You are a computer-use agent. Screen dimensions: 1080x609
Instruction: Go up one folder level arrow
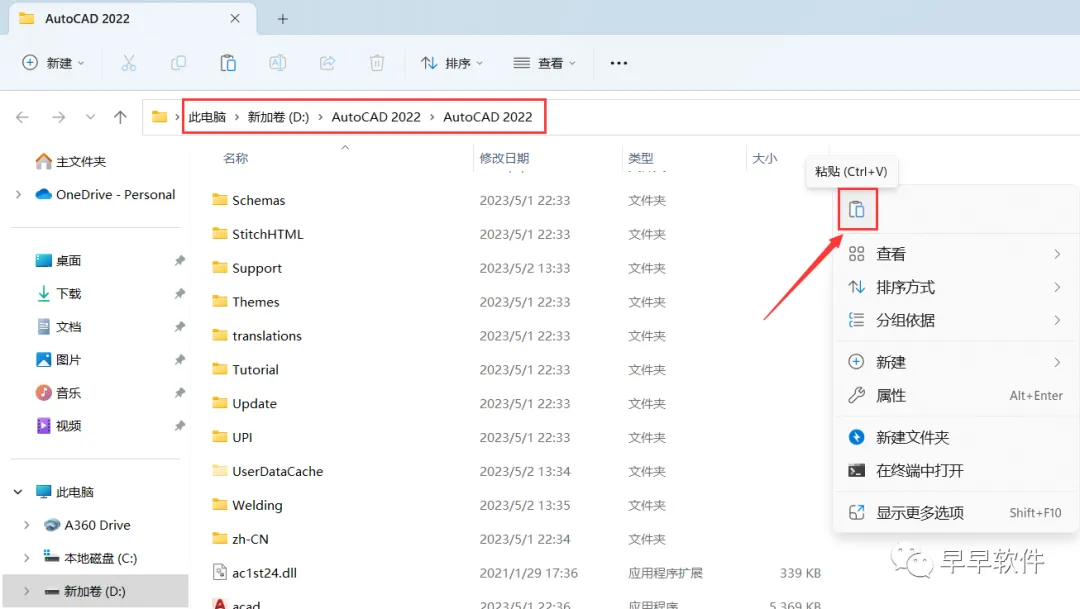pyautogui.click(x=121, y=117)
